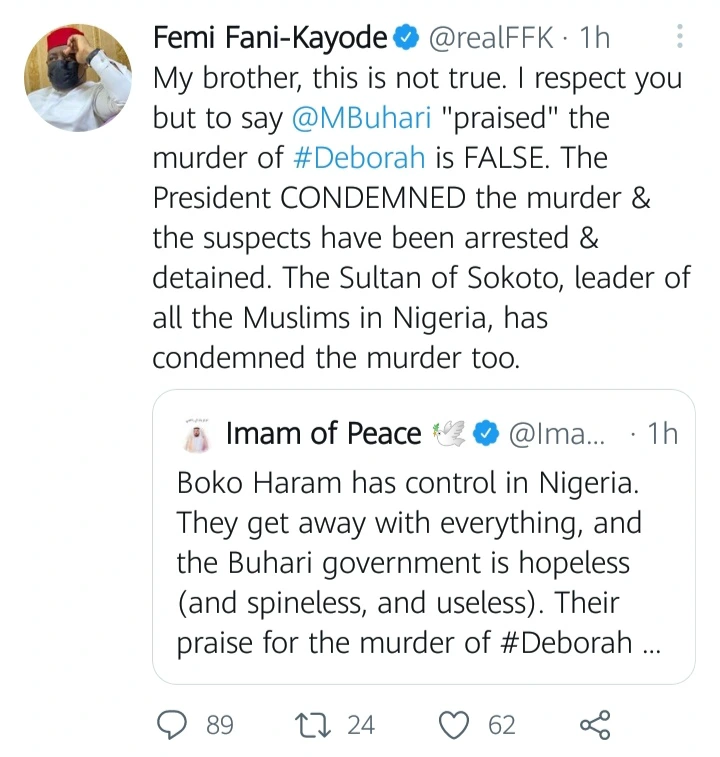The height and width of the screenshot is (757, 720).
Task: Click the Femi Fani-Kayode display name
Action: coord(269,39)
